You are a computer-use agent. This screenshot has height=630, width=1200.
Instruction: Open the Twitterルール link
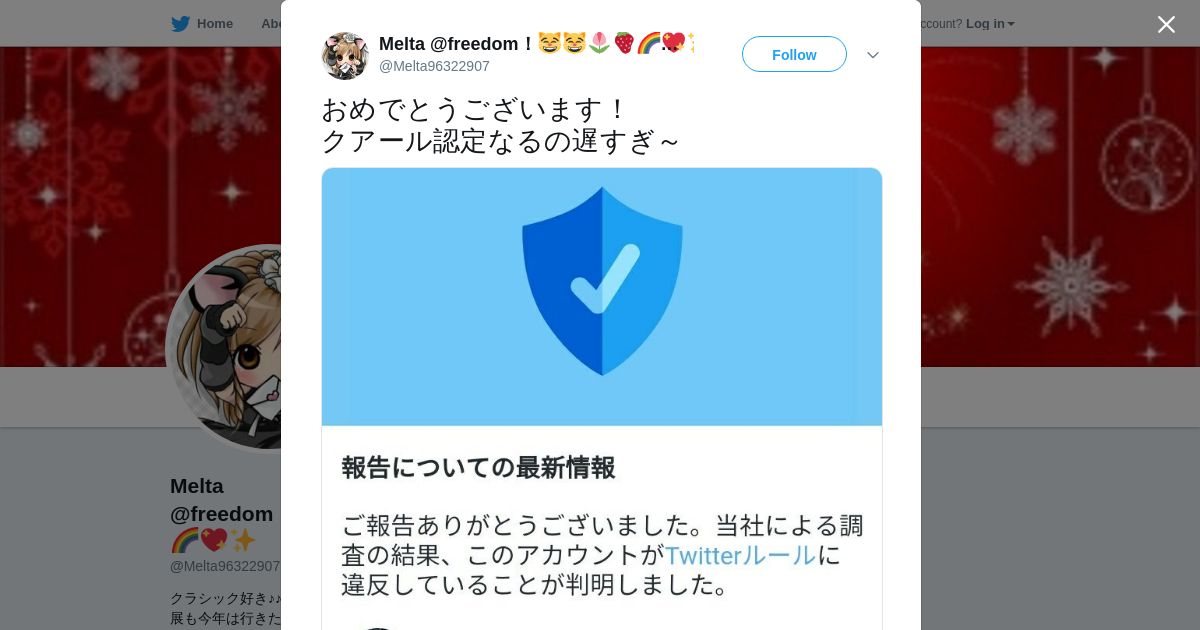coord(740,555)
